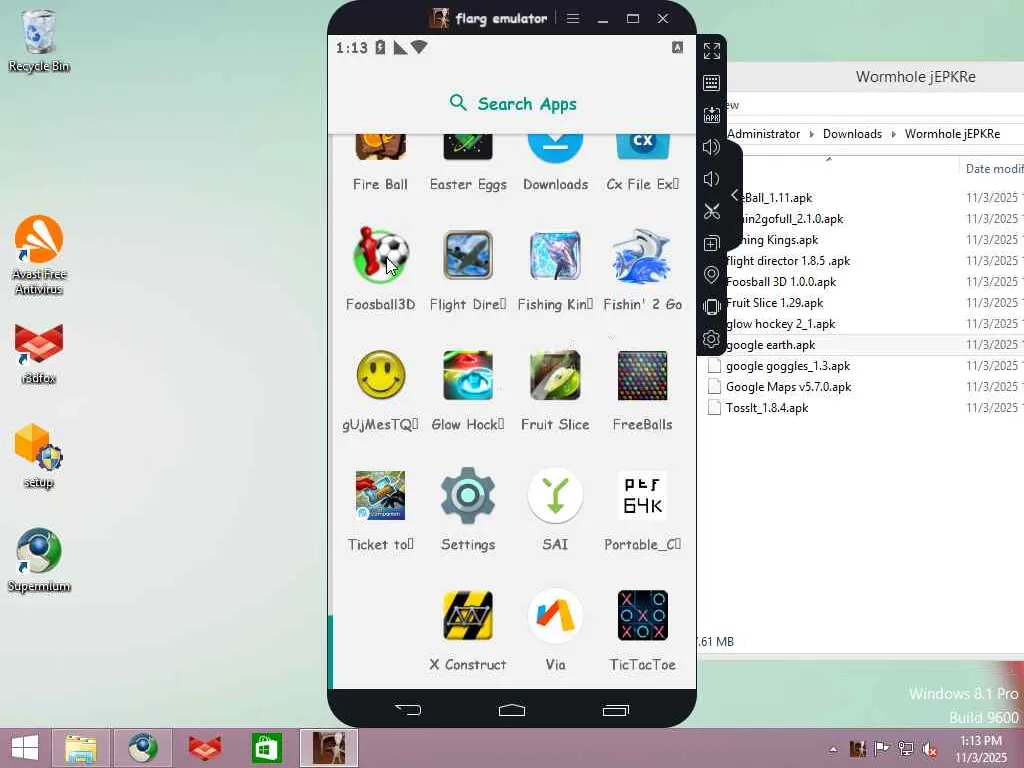Open the smiley face gUjMesTQ app
Screen dimensions: 1024x768
pyautogui.click(x=381, y=375)
